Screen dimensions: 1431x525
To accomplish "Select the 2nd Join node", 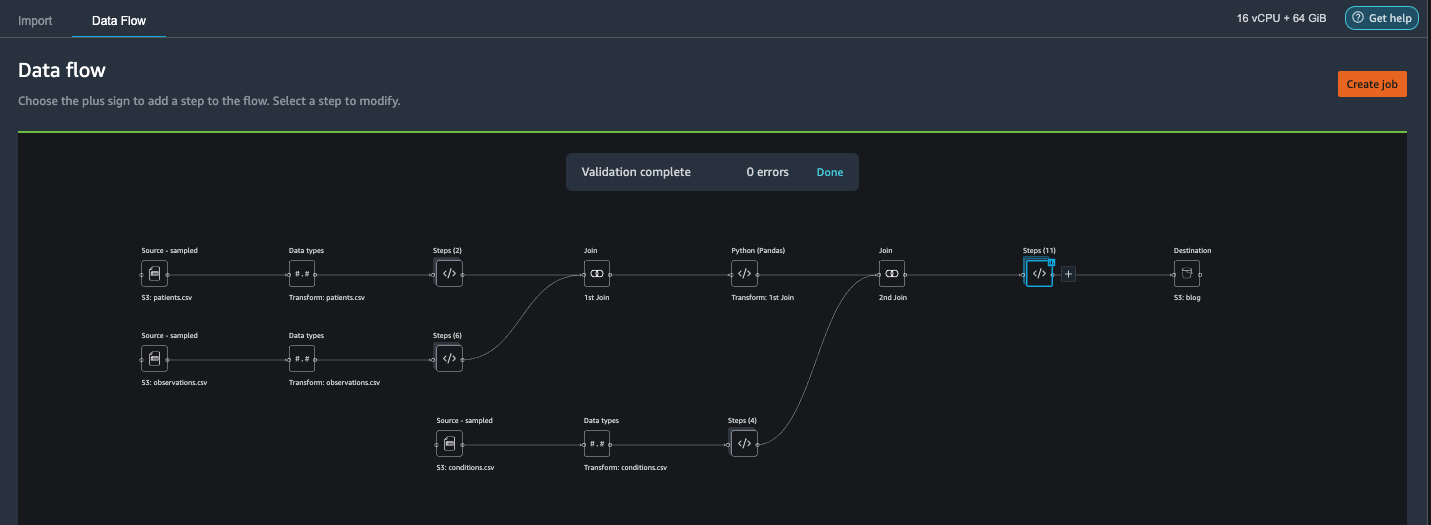I will pyautogui.click(x=892, y=273).
